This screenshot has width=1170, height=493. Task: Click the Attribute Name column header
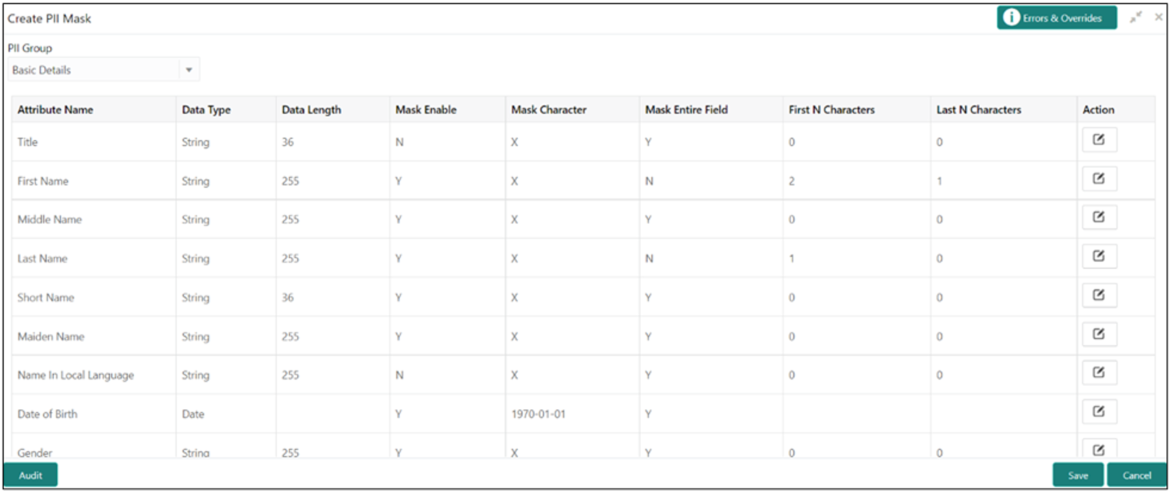55,110
